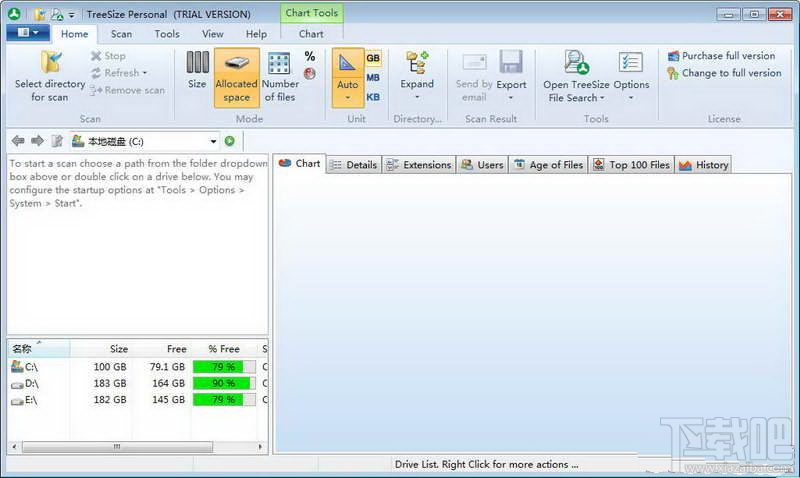Switch mode to Number of files
The height and width of the screenshot is (478, 800).
280,77
